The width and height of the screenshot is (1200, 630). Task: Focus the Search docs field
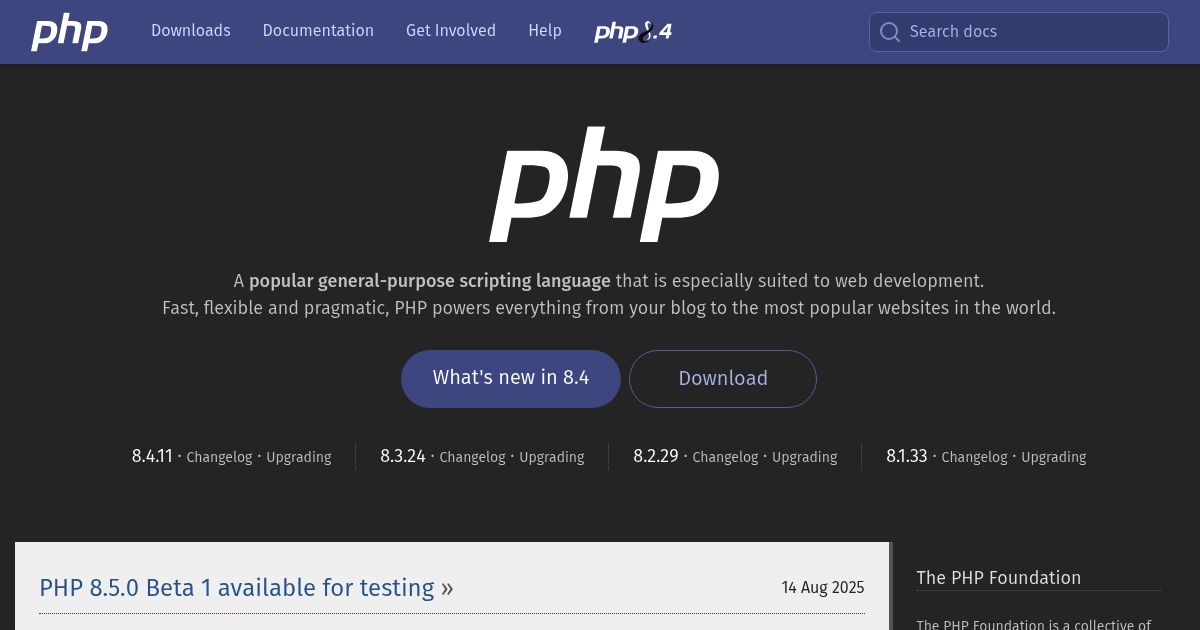[x=1030, y=32]
